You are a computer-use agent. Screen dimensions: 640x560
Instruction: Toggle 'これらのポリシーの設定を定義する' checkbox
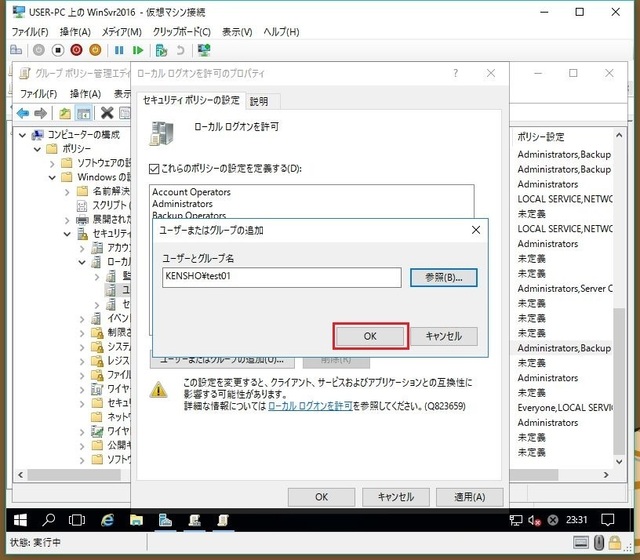pyautogui.click(x=154, y=169)
